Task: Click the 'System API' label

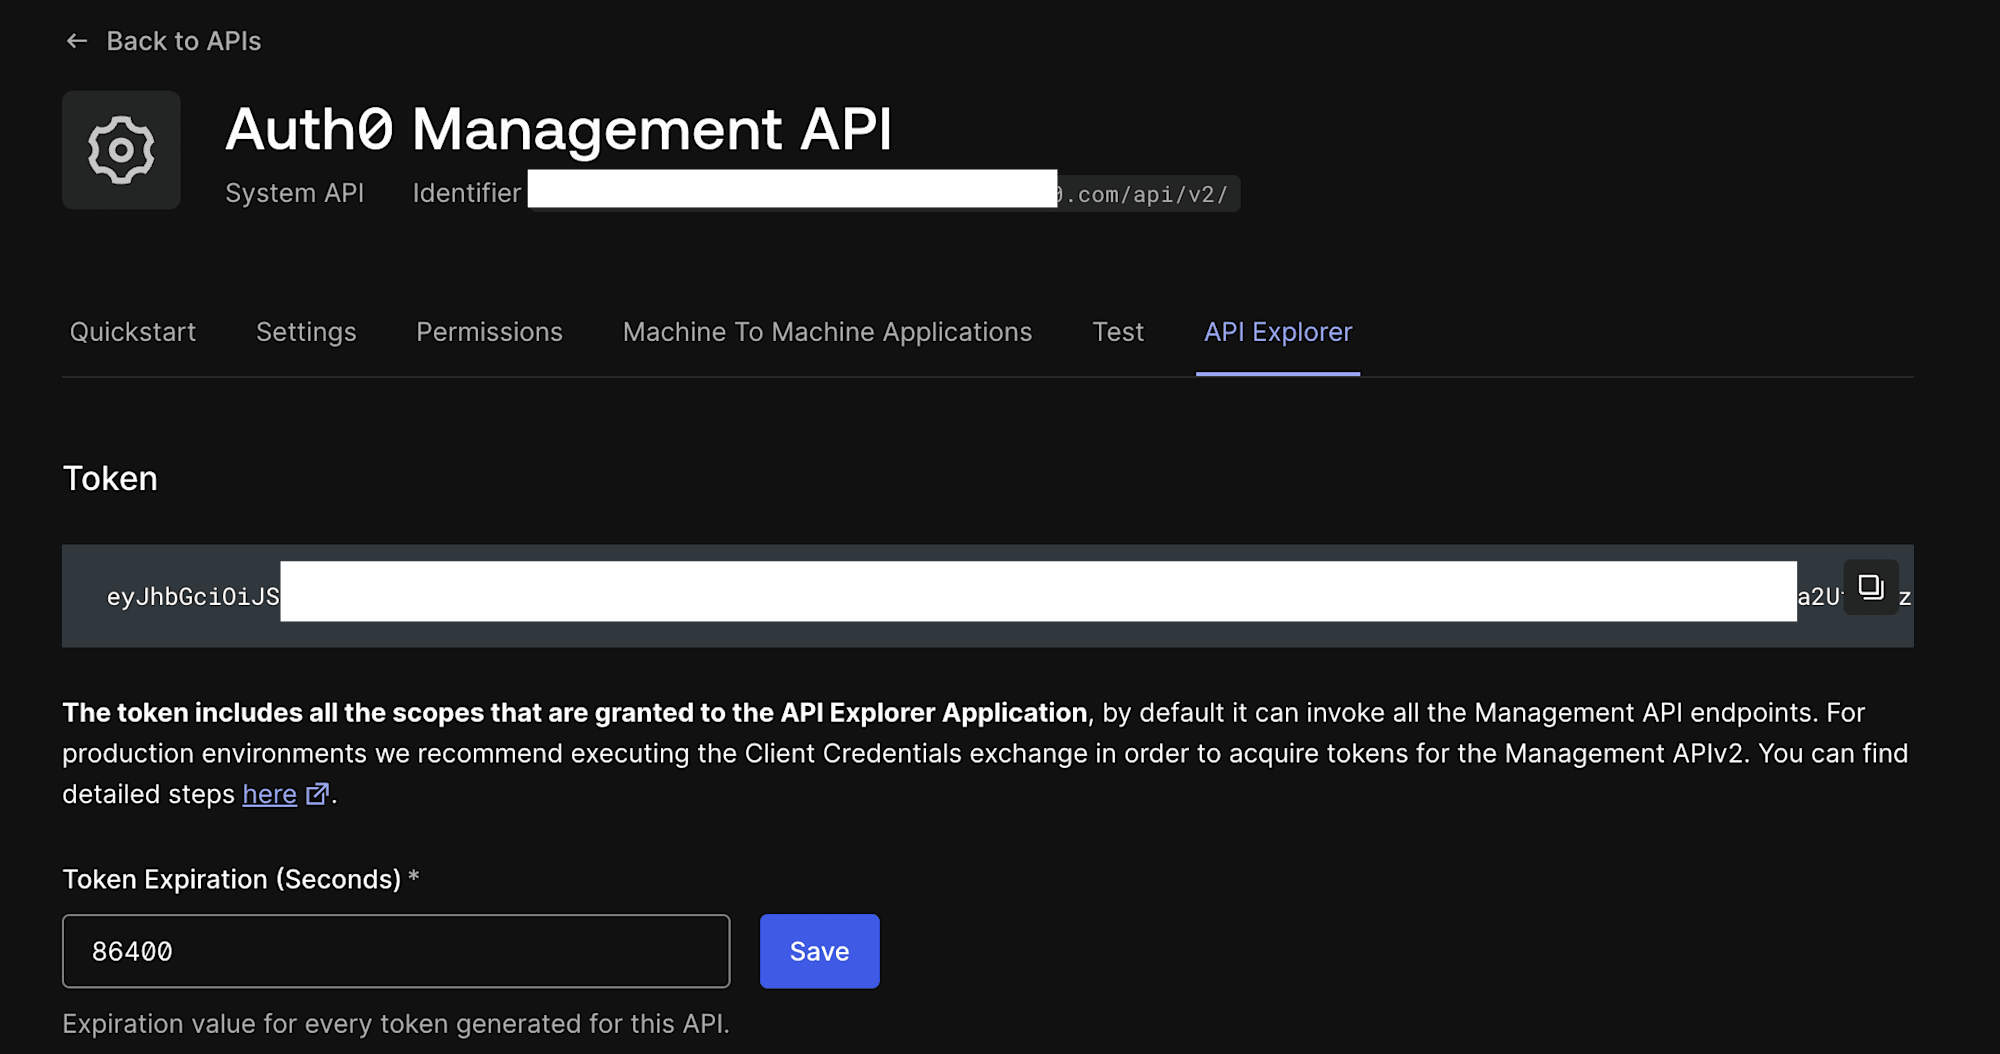Action: click(x=294, y=193)
